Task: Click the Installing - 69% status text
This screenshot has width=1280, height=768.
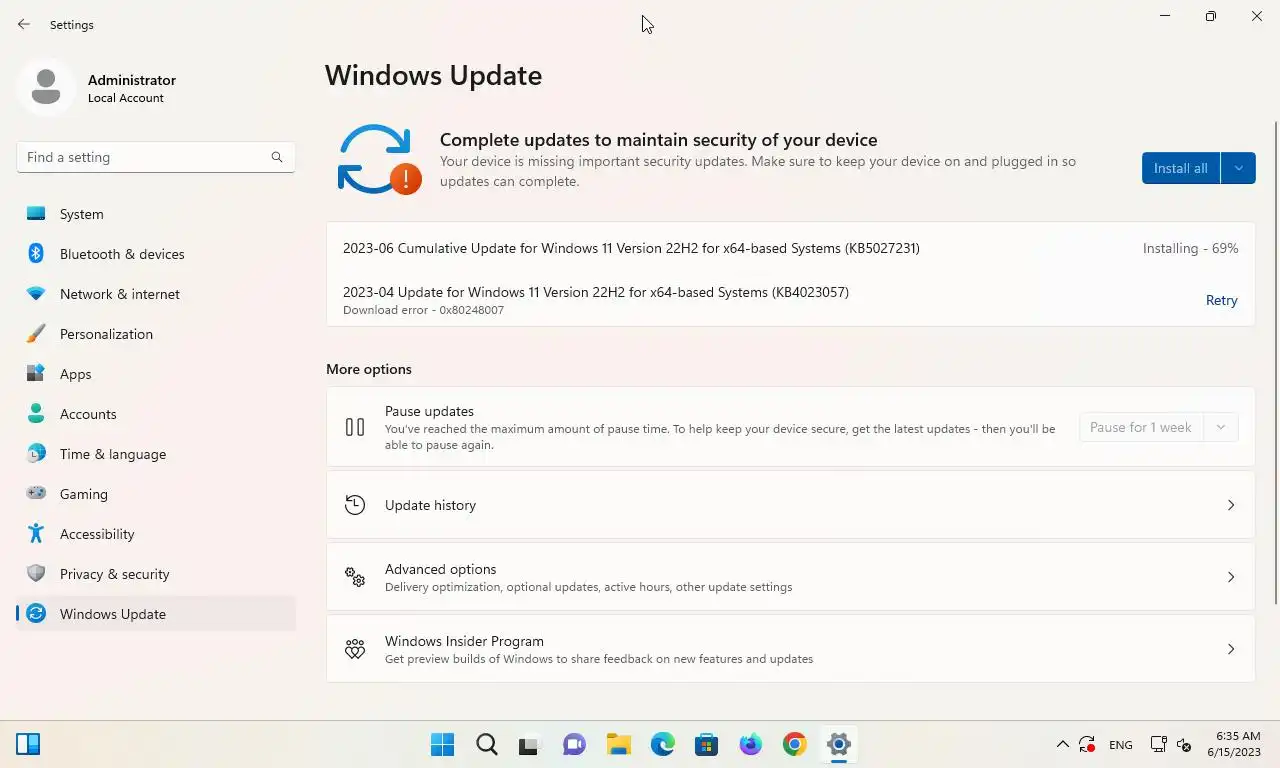Action: click(x=1190, y=248)
